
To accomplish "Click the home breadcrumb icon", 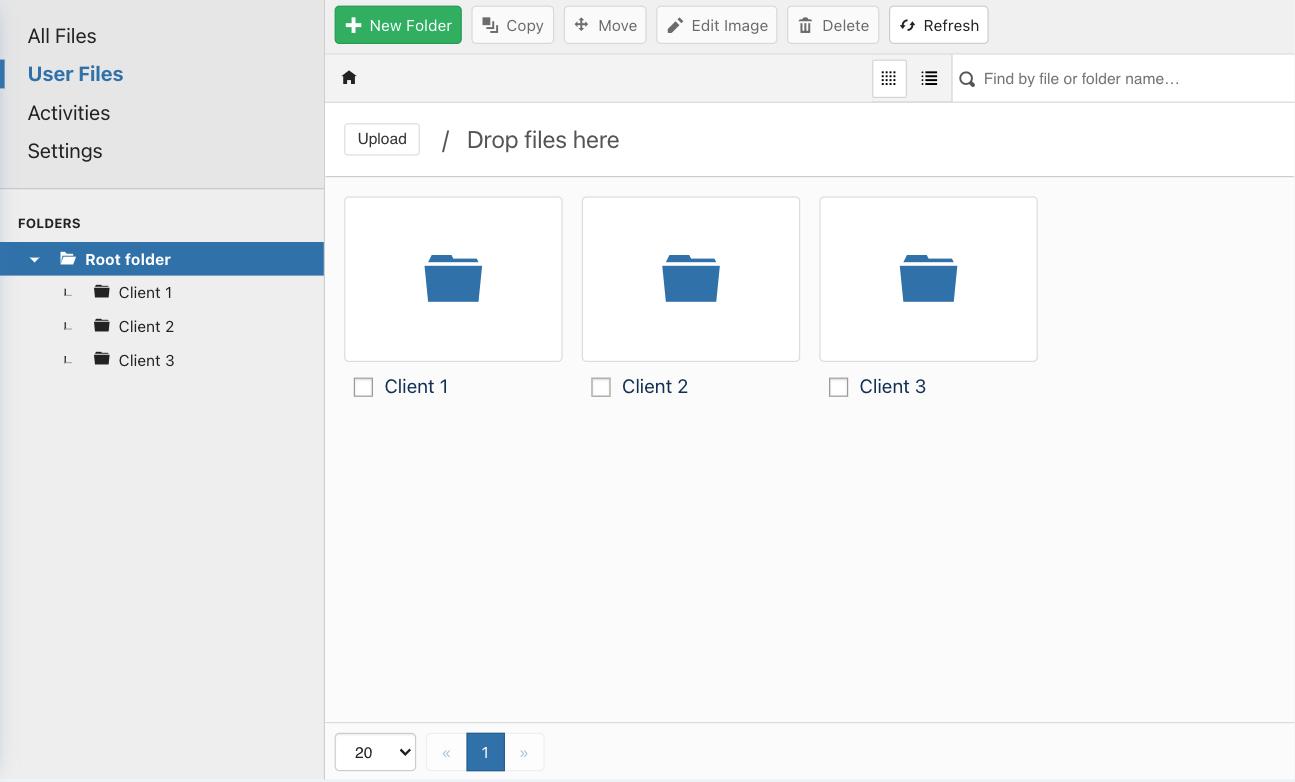I will (x=349, y=78).
